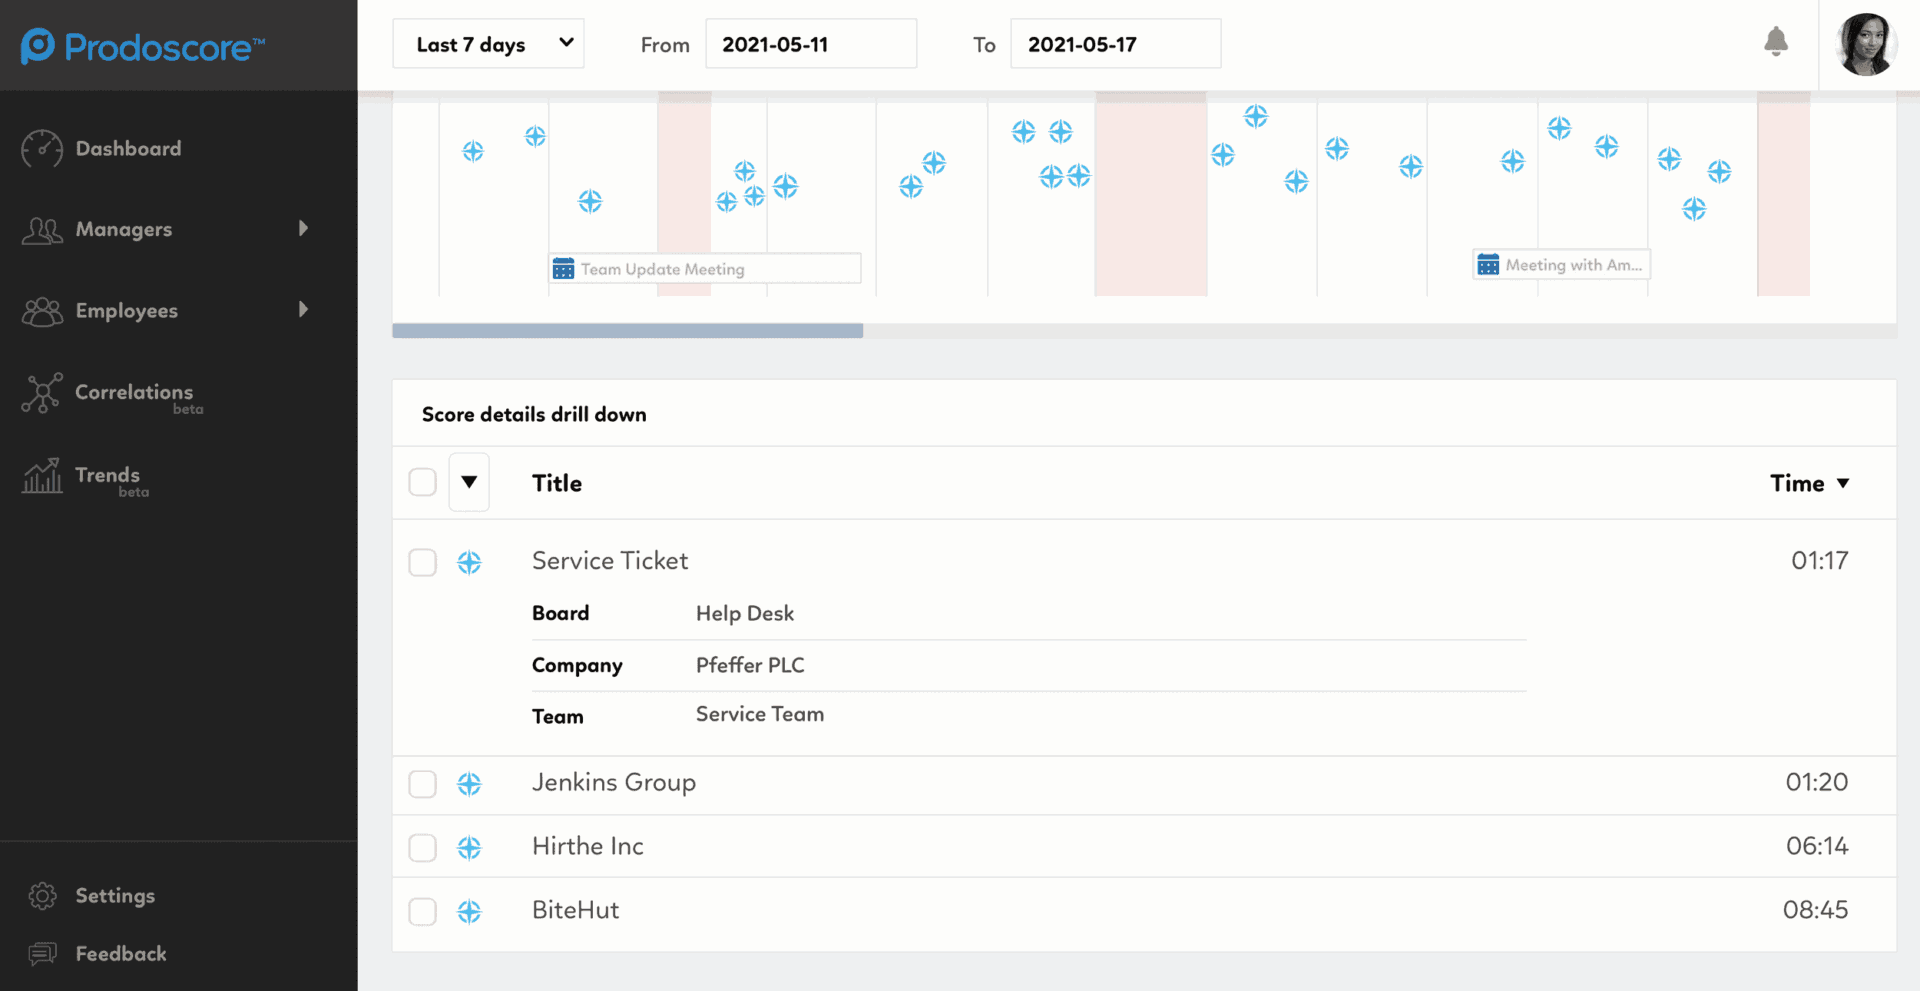Click the Pfeffer PLC company value
Image resolution: width=1920 pixels, height=991 pixels.
(x=750, y=665)
